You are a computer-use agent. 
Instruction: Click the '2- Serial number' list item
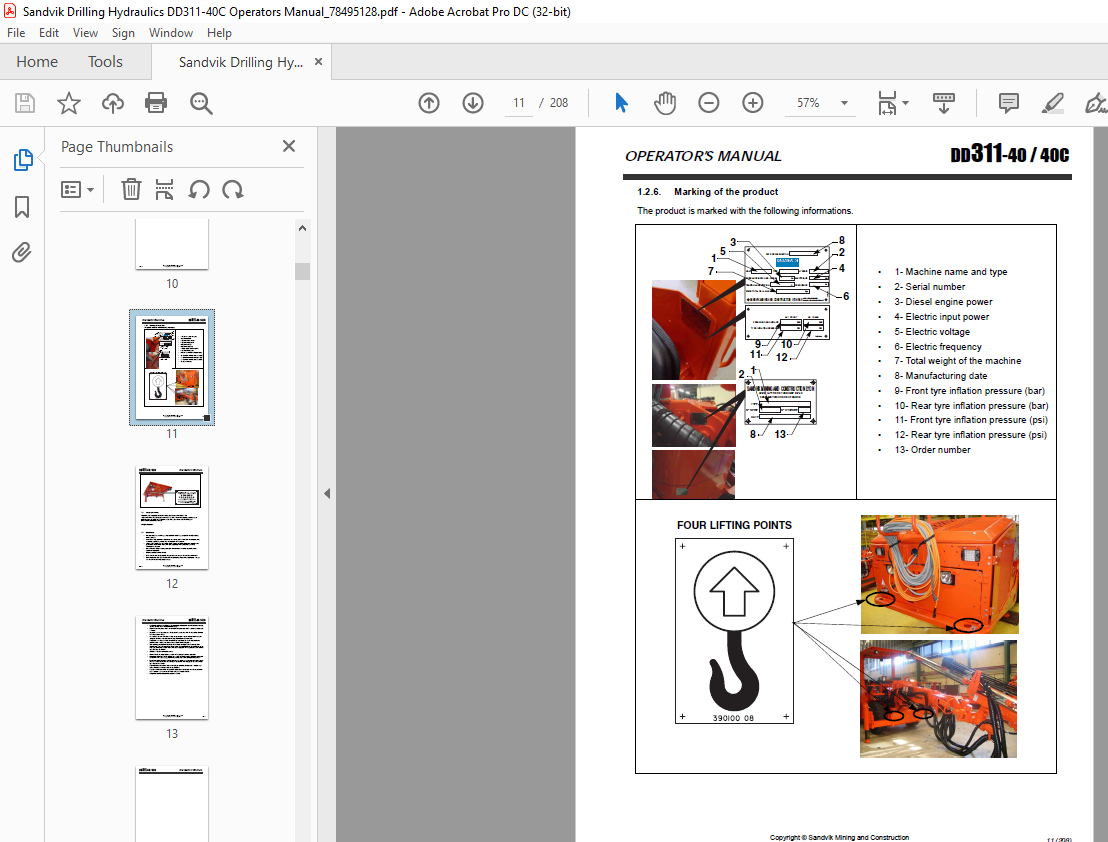point(929,287)
